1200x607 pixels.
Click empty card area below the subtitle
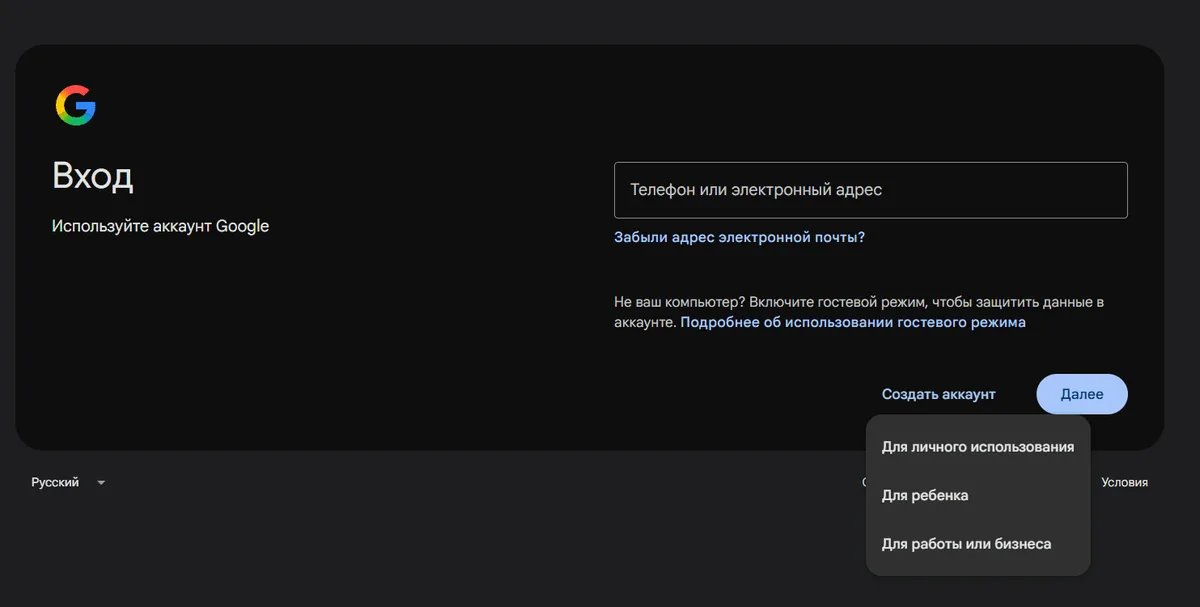click(x=300, y=340)
